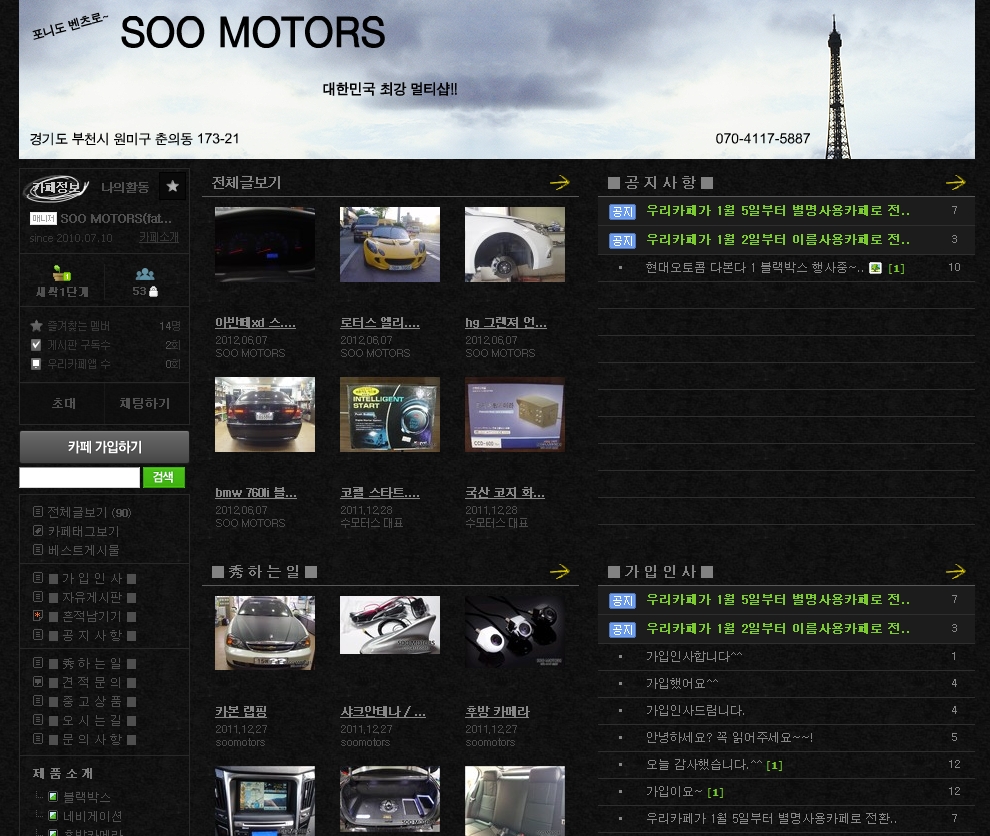990x836 pixels.
Task: Expand 공지사항 section using its arrow
Action: click(955, 183)
